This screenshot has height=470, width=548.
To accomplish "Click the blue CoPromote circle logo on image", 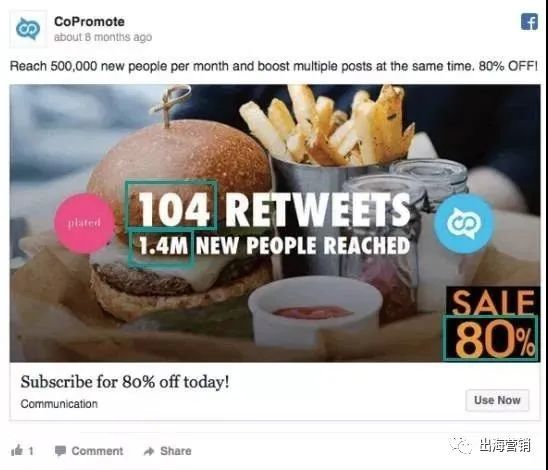I will tap(464, 224).
